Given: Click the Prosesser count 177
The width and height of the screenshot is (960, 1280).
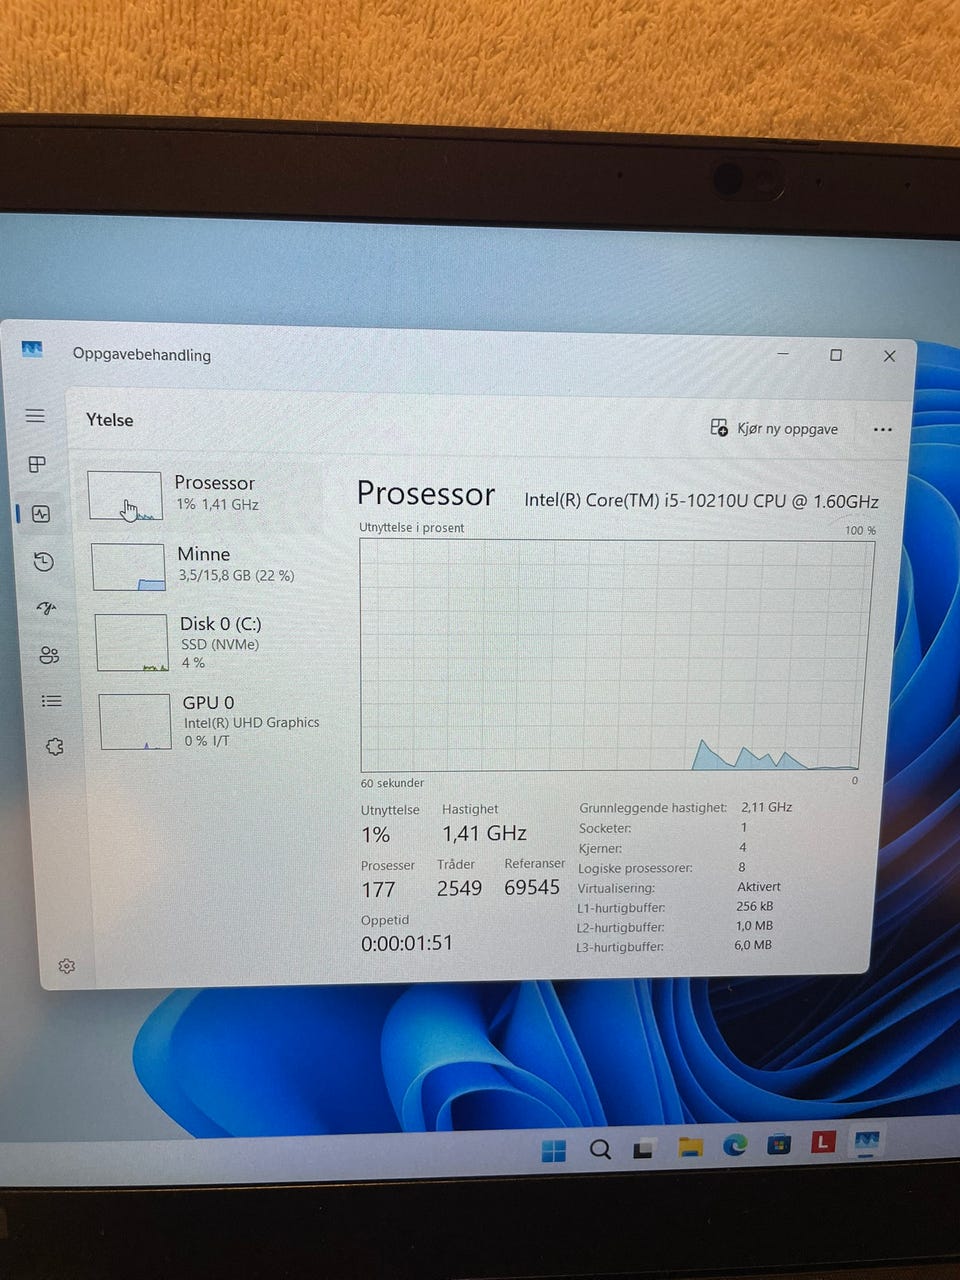Looking at the screenshot, I should (x=378, y=889).
